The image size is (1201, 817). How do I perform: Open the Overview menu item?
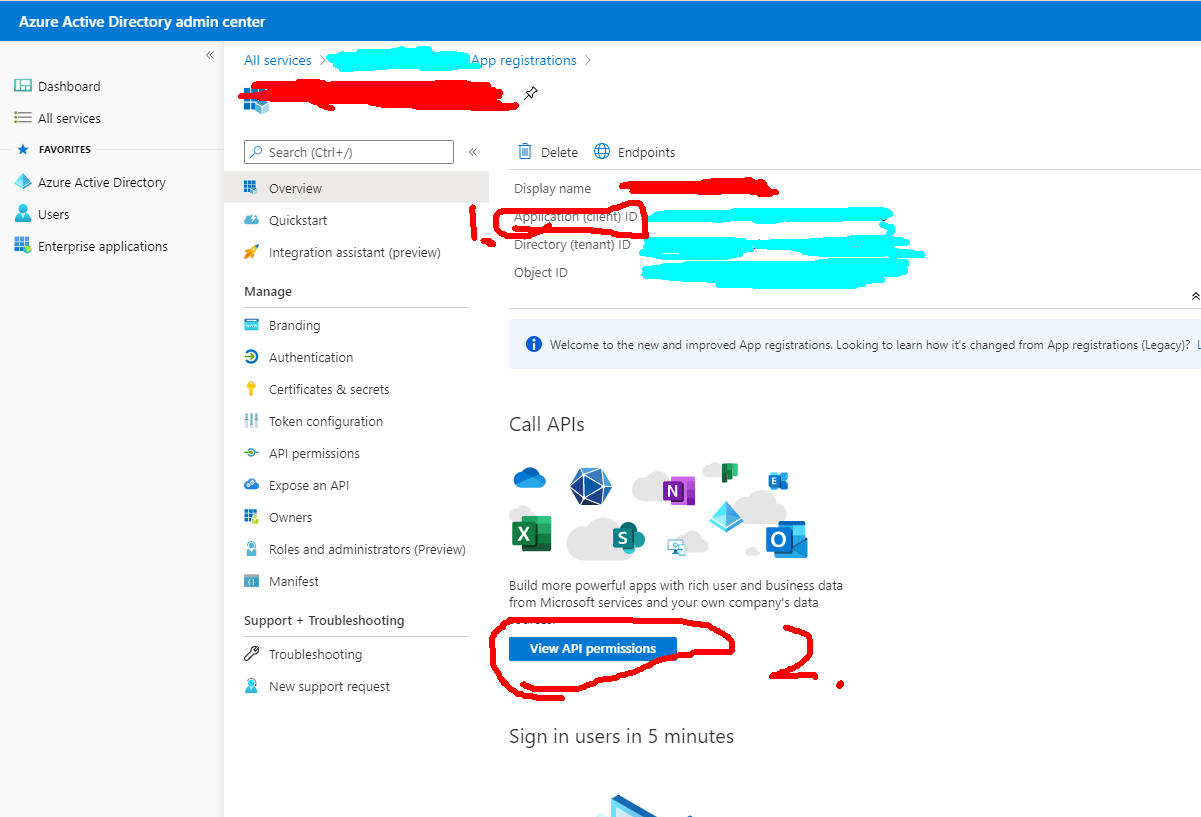356,188
